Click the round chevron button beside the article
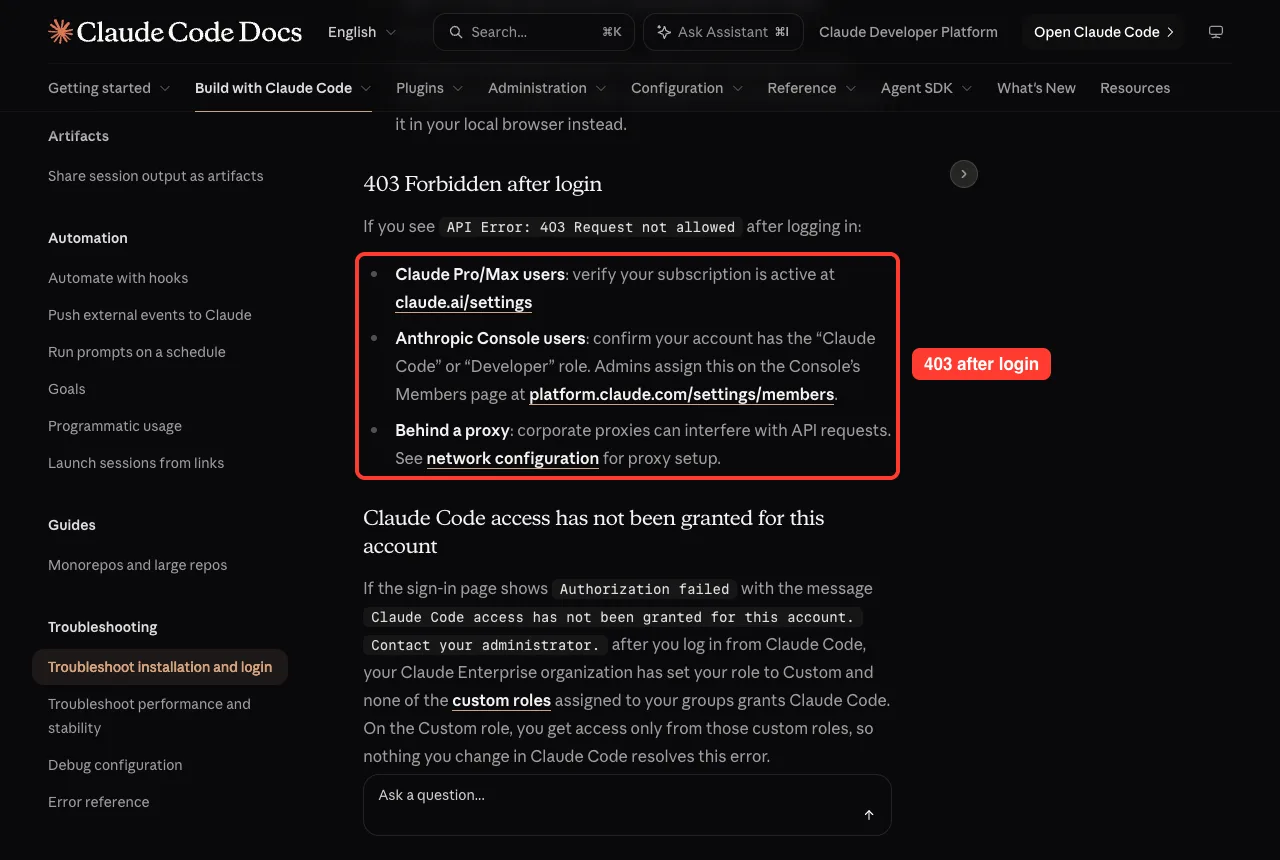The image size is (1280, 860). point(963,174)
